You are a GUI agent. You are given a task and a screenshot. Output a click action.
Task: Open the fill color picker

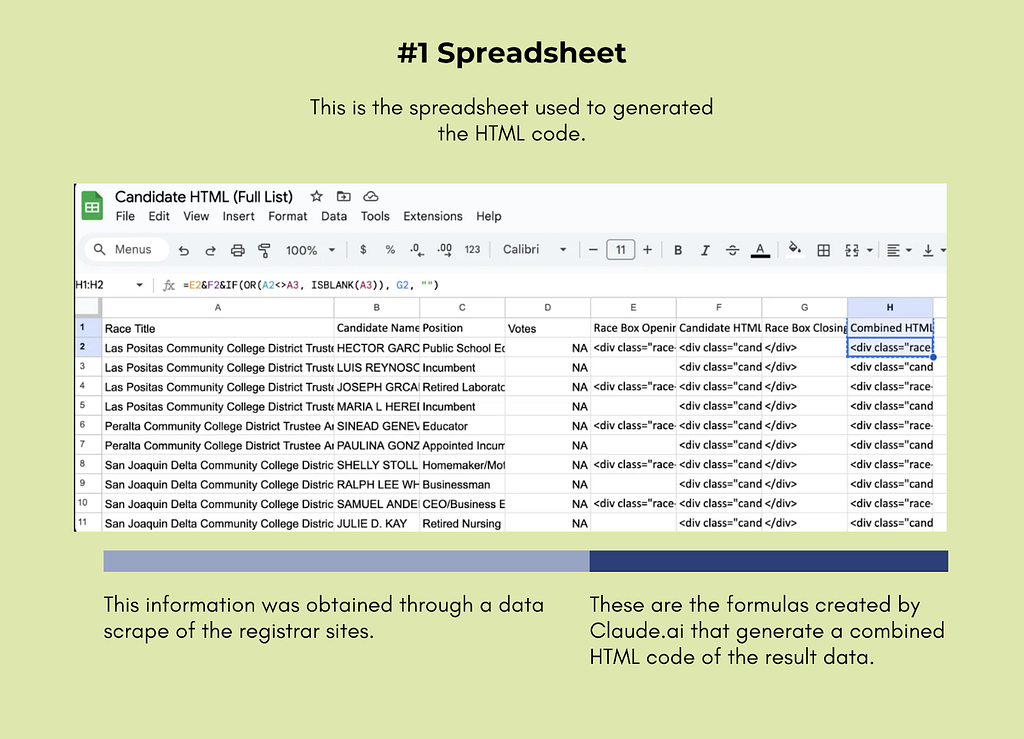tap(795, 249)
